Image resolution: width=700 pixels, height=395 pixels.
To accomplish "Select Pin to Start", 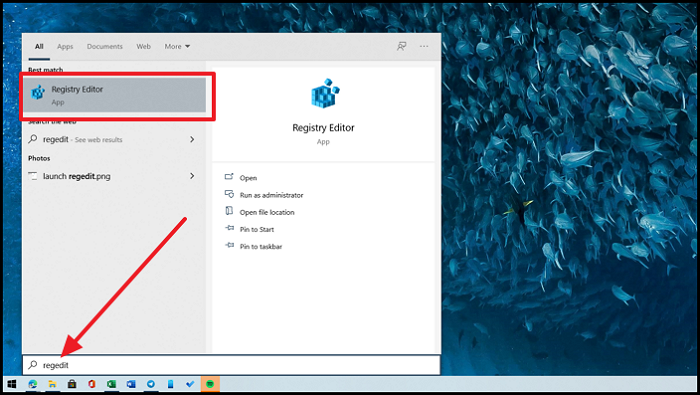I will 257,229.
